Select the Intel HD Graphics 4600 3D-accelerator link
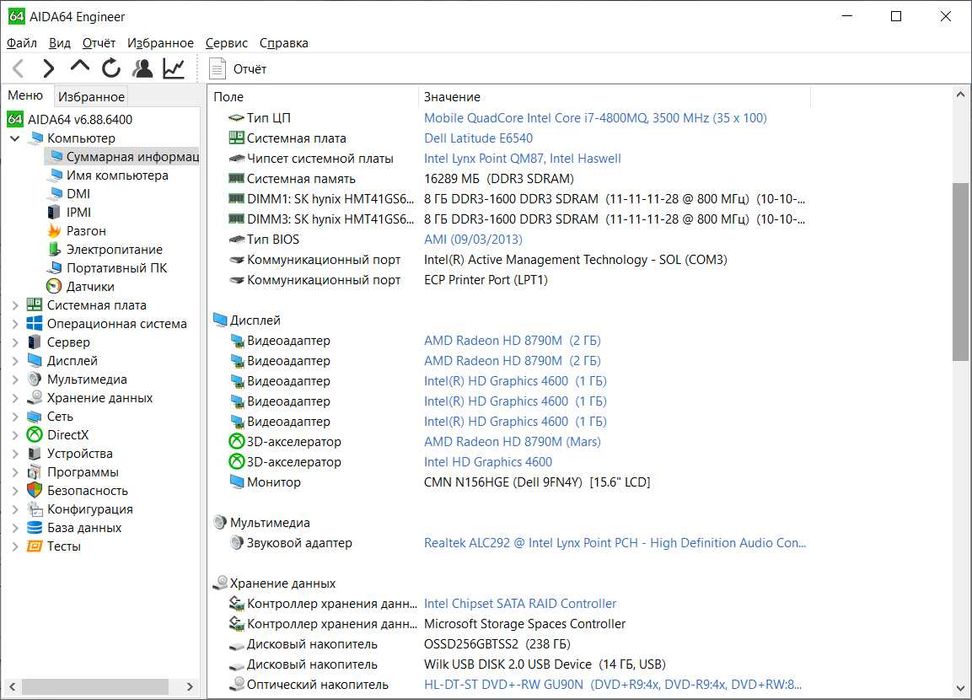Viewport: 972px width, 700px height. (x=488, y=462)
